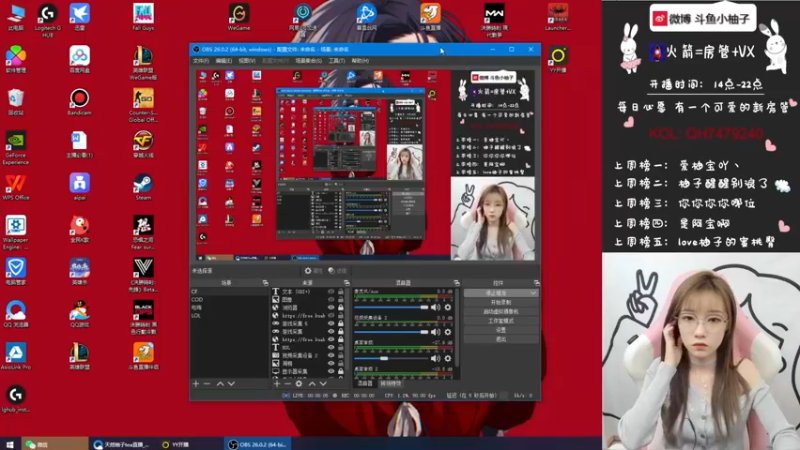Click 开始录制 button in controls

tap(501, 302)
